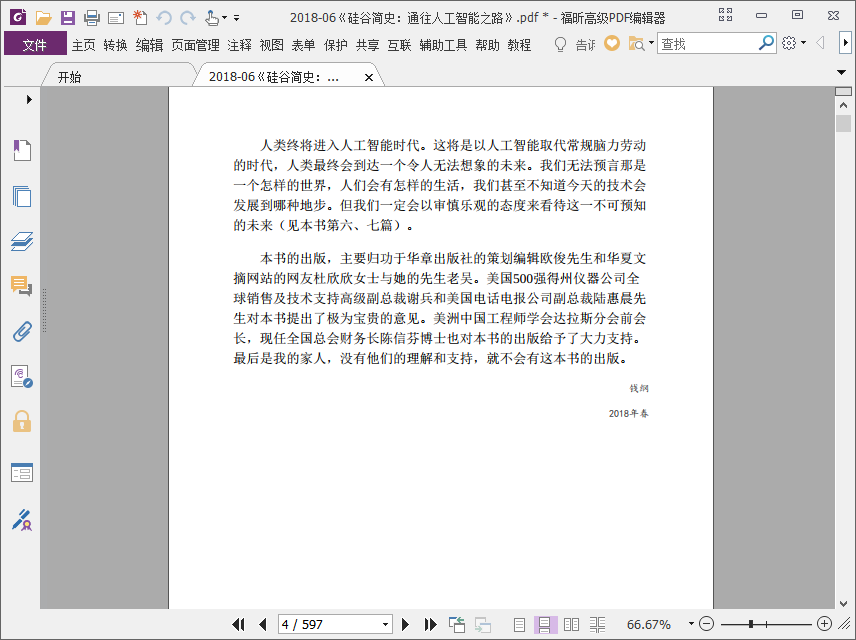
Task: Open the Bookmarks panel in sidebar
Action: [x=22, y=150]
